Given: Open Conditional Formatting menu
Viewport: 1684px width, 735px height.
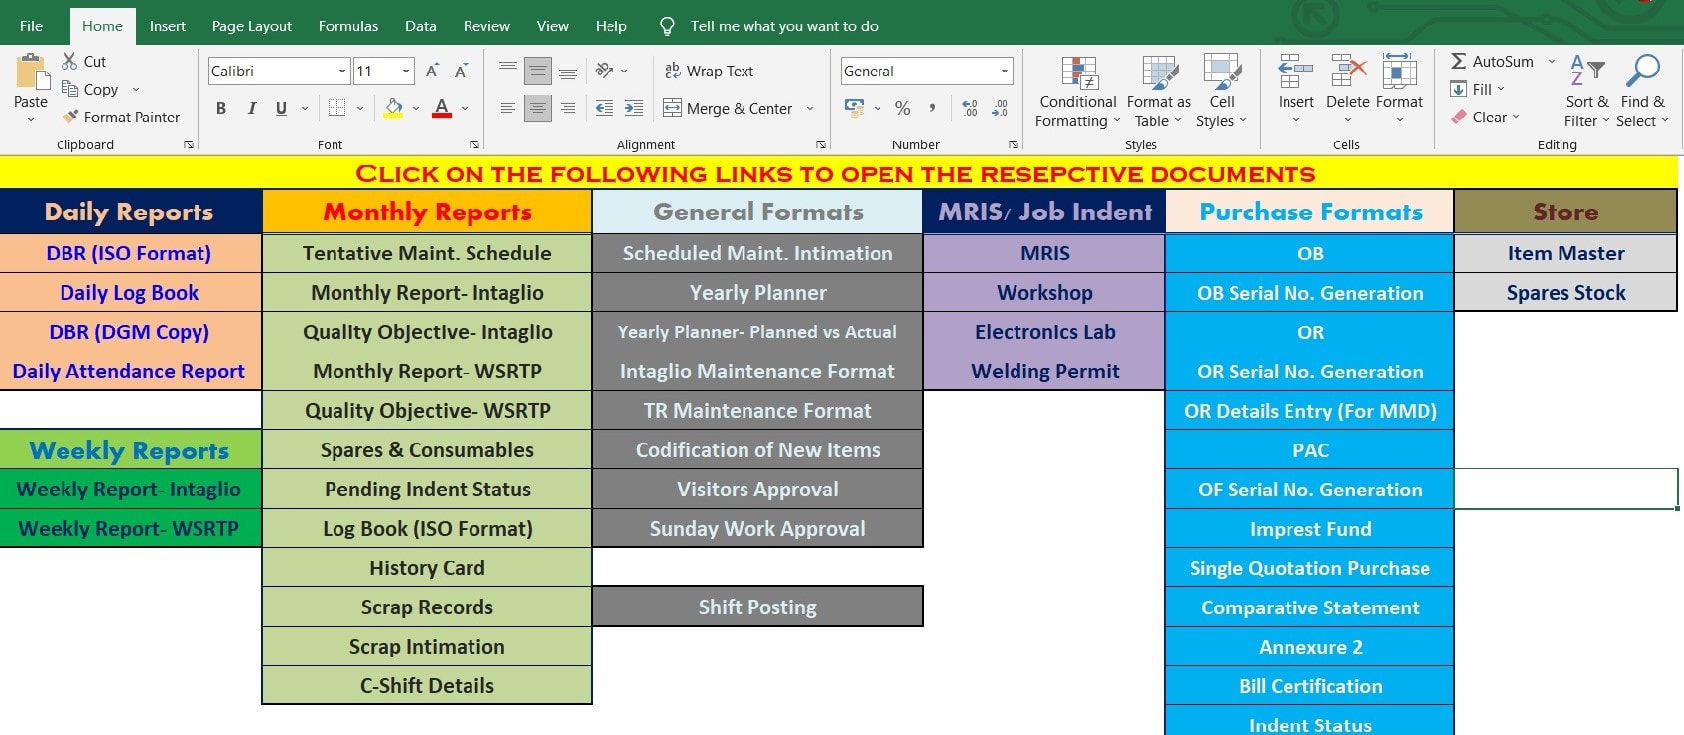Looking at the screenshot, I should click(x=1077, y=93).
